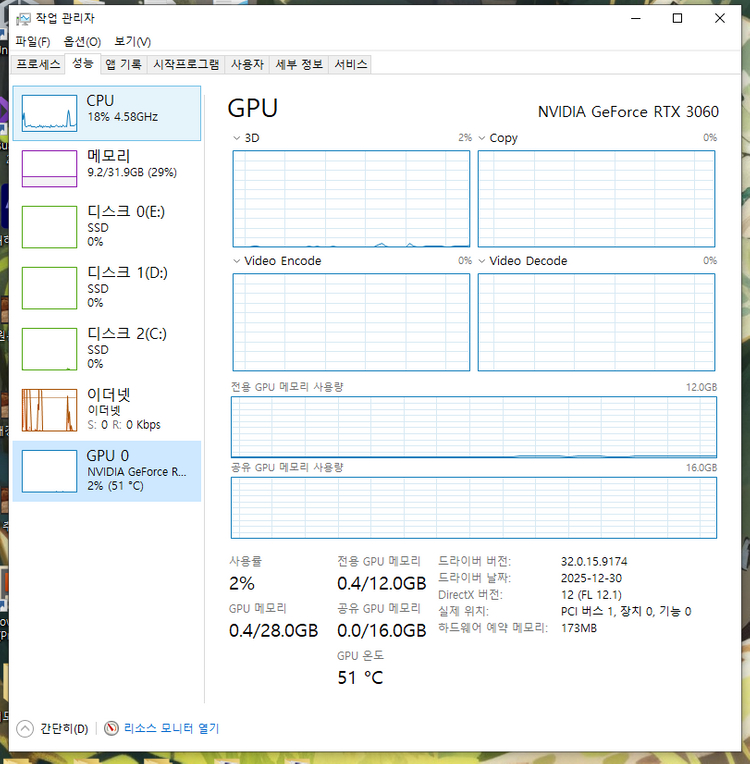
Task: Click the collapse arrow icon beside 간단히
Action: 25,728
